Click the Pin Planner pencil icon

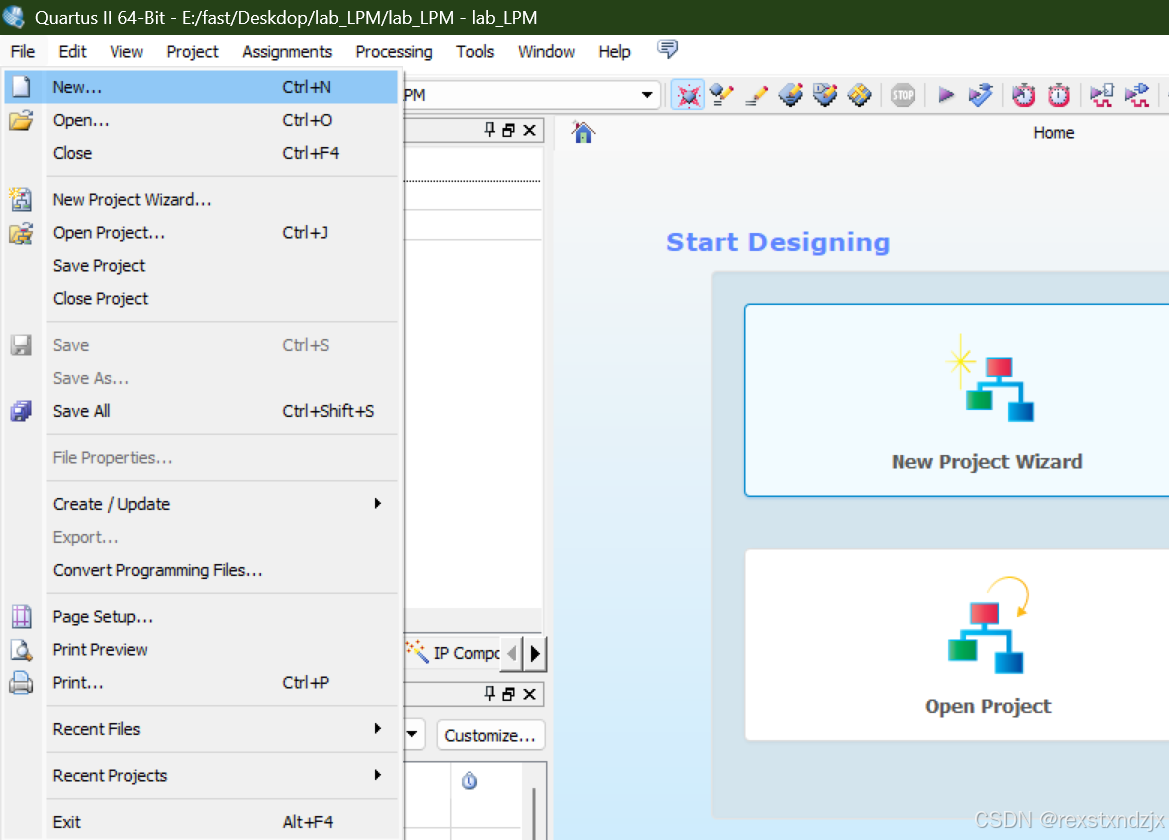coord(756,95)
